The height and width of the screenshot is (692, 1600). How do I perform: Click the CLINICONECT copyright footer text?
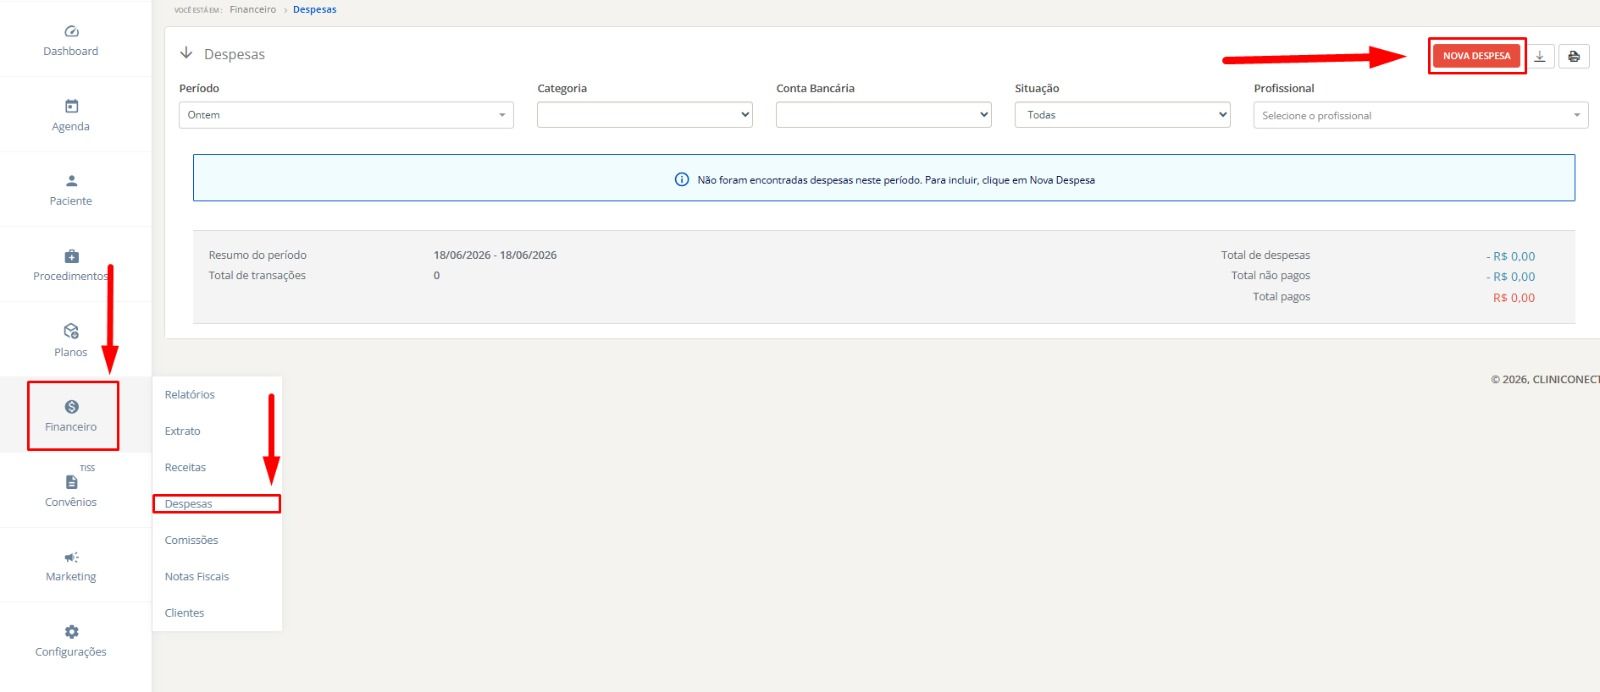coord(1545,379)
